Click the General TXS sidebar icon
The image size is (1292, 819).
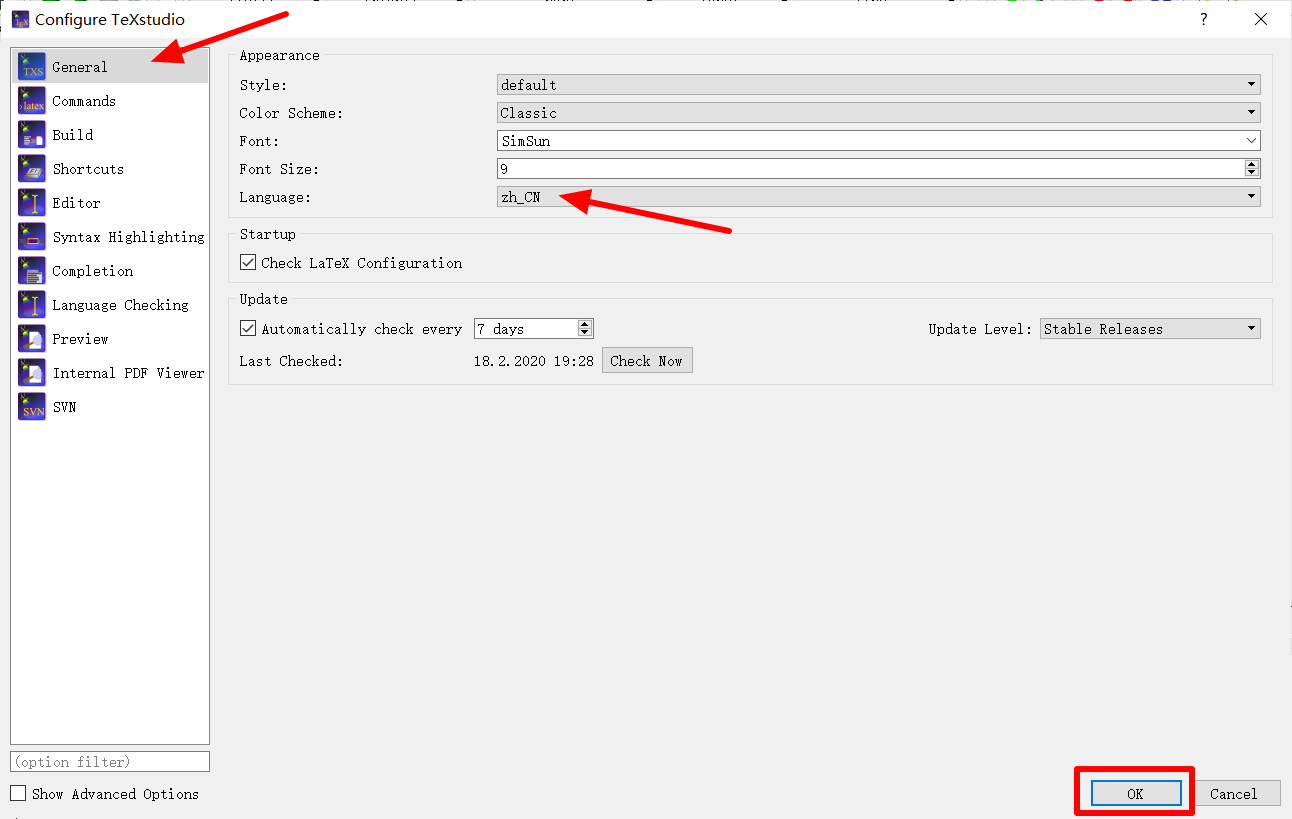32,67
